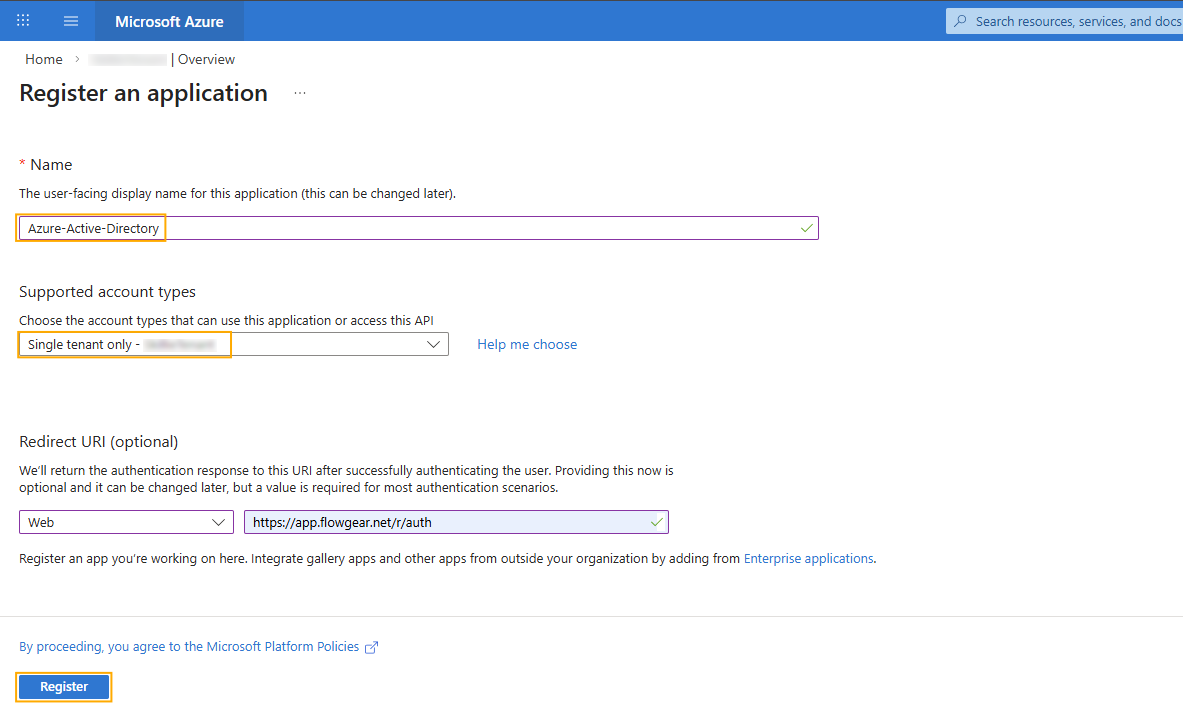
Task: Click the search magnifier icon
Action: (961, 21)
